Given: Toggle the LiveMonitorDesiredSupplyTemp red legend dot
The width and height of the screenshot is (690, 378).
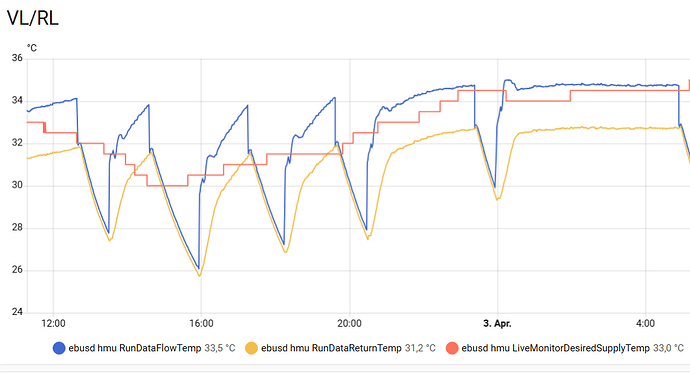Looking at the screenshot, I should pyautogui.click(x=452, y=349).
